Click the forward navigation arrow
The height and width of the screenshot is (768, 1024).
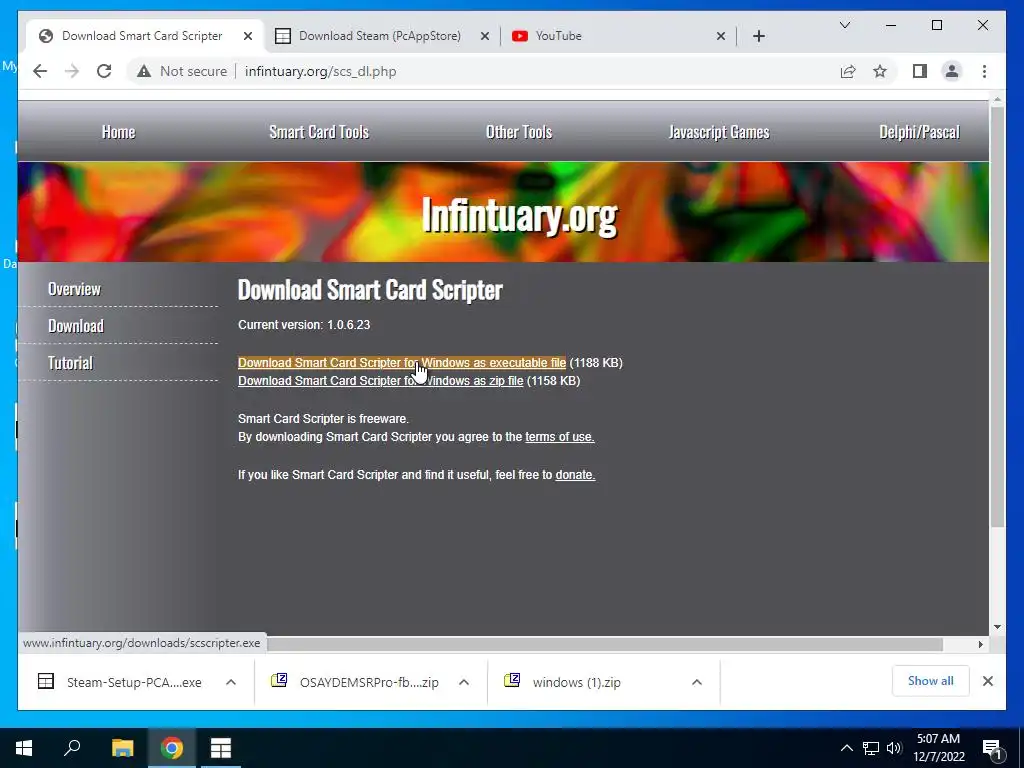[72, 71]
